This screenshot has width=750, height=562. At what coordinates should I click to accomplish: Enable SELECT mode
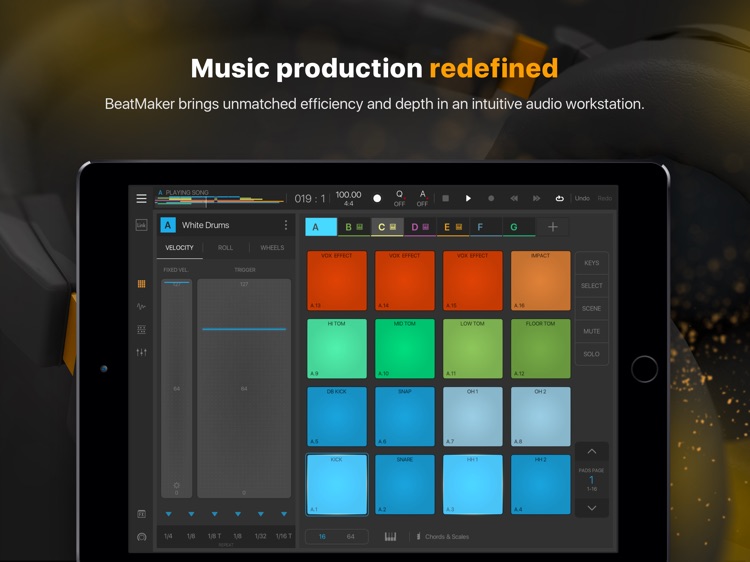(592, 286)
